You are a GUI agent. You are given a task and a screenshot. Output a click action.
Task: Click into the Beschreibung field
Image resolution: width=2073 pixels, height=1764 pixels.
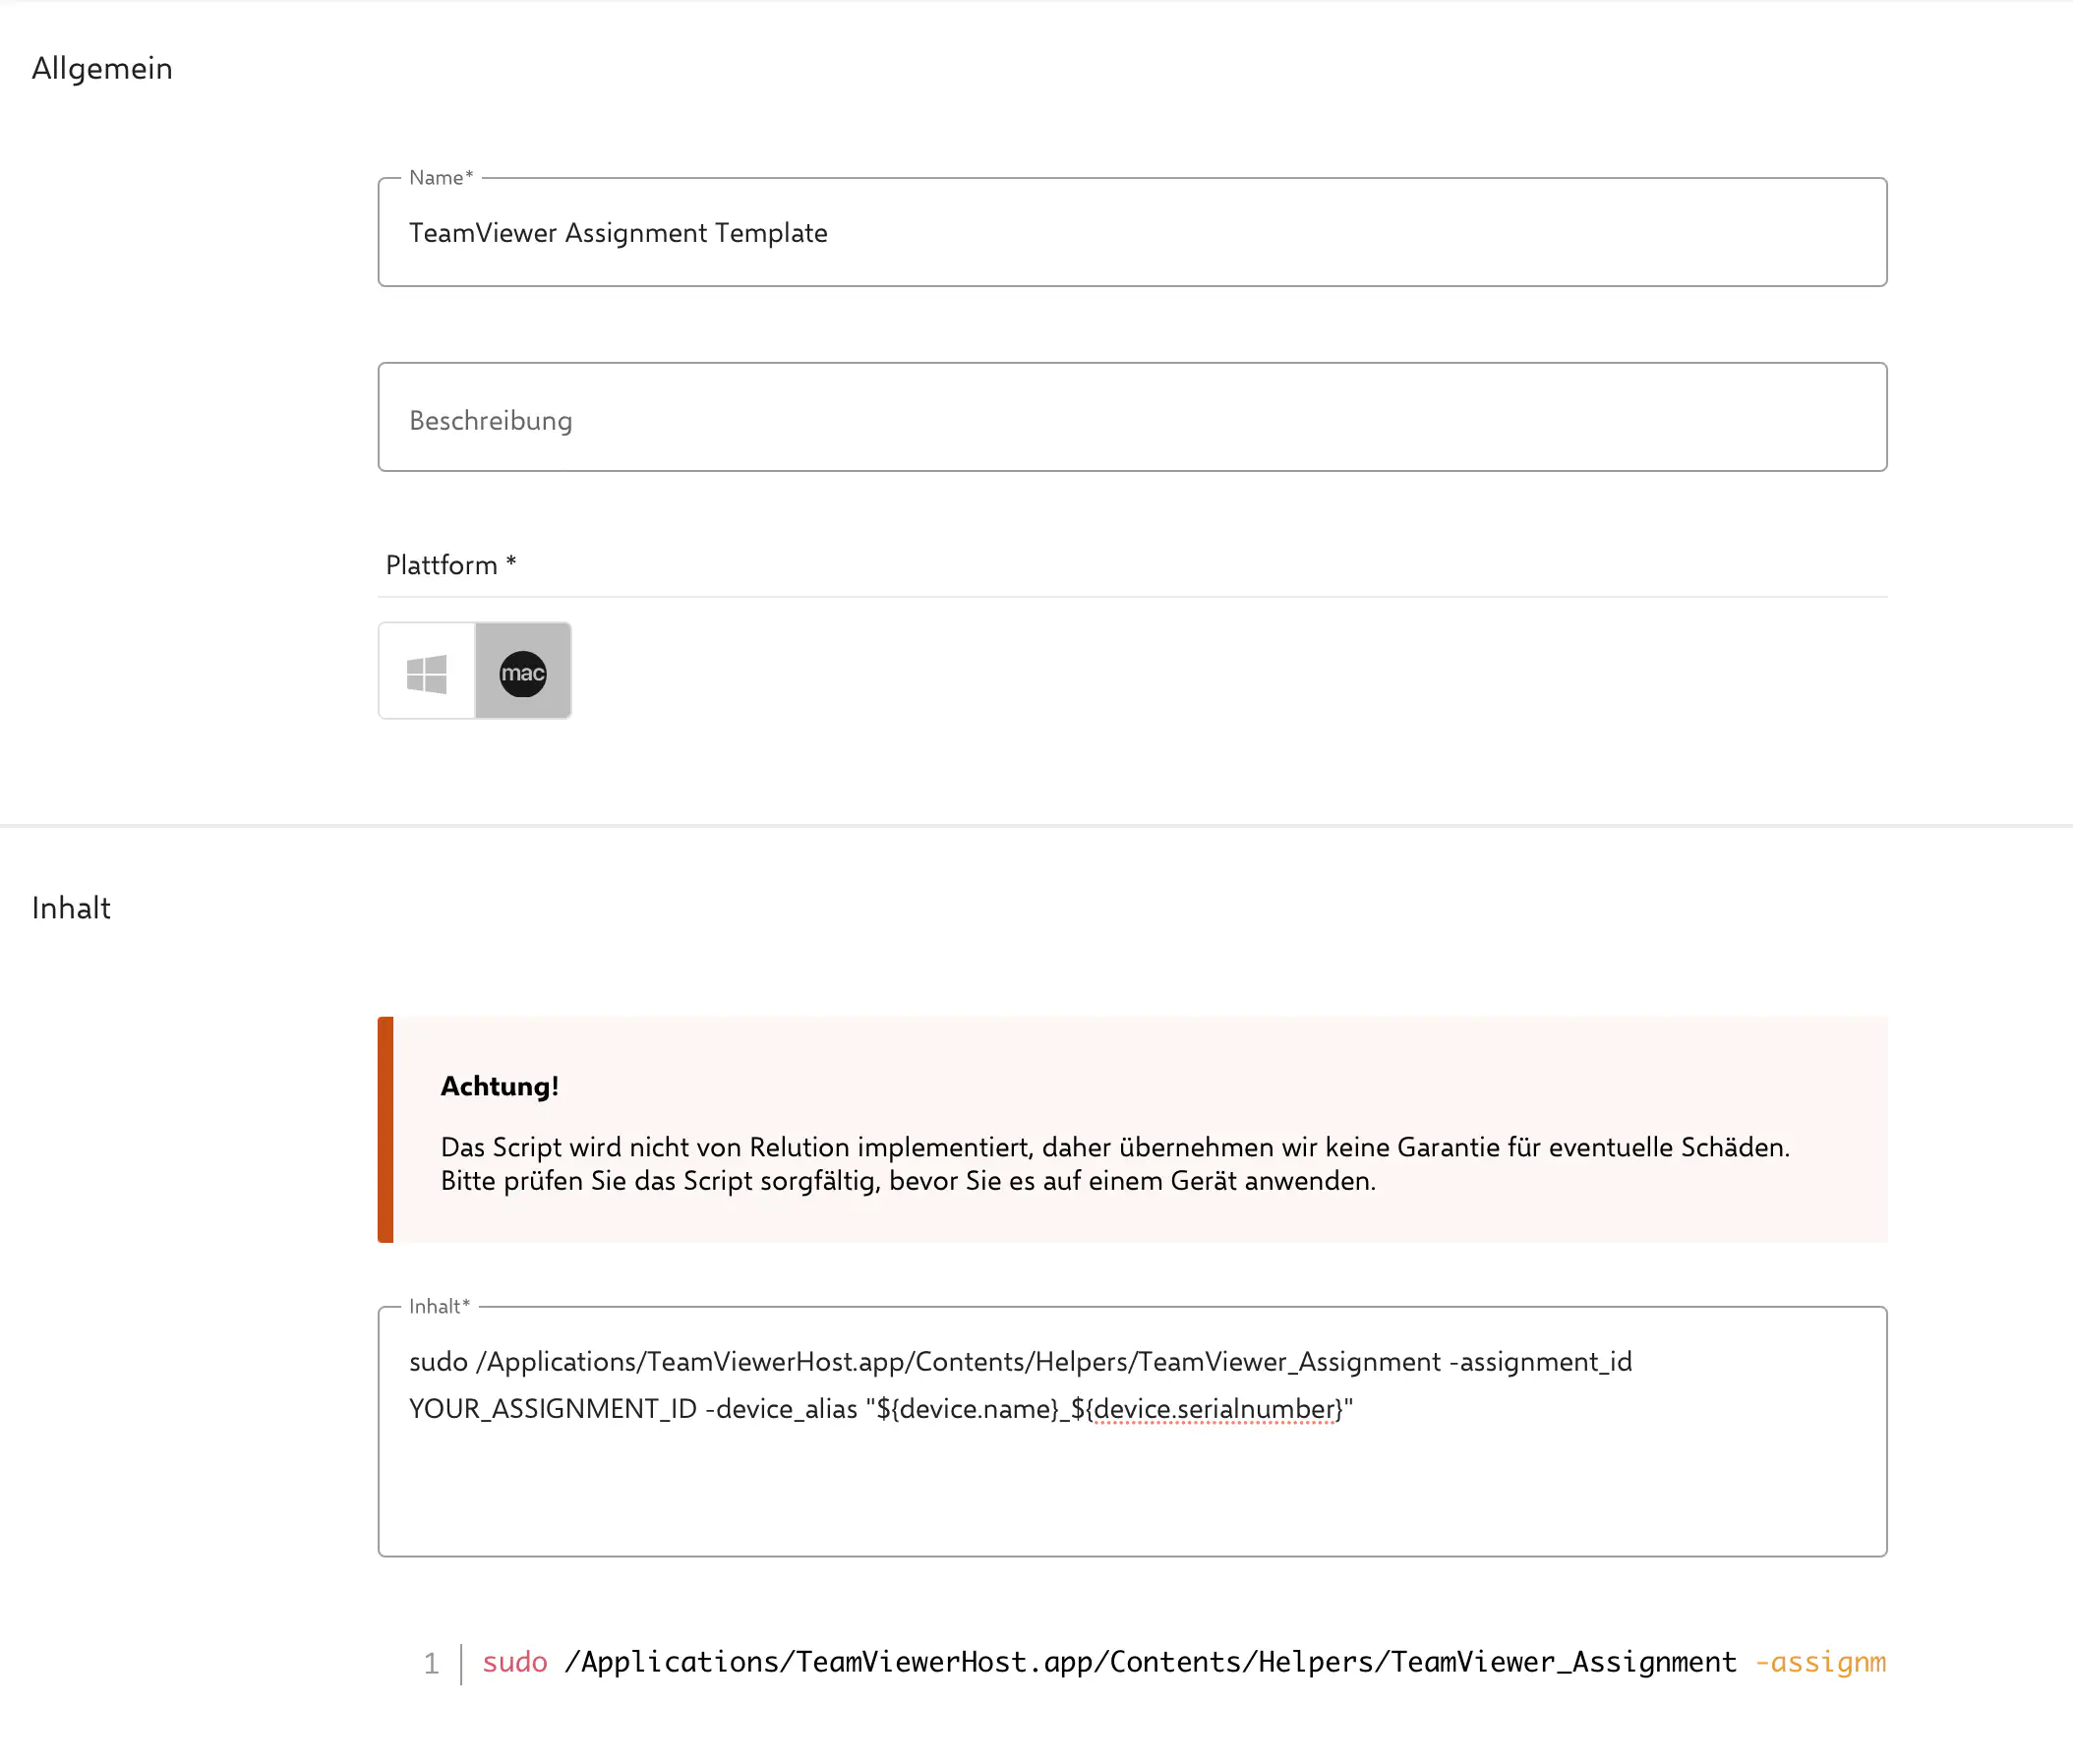click(x=1131, y=419)
